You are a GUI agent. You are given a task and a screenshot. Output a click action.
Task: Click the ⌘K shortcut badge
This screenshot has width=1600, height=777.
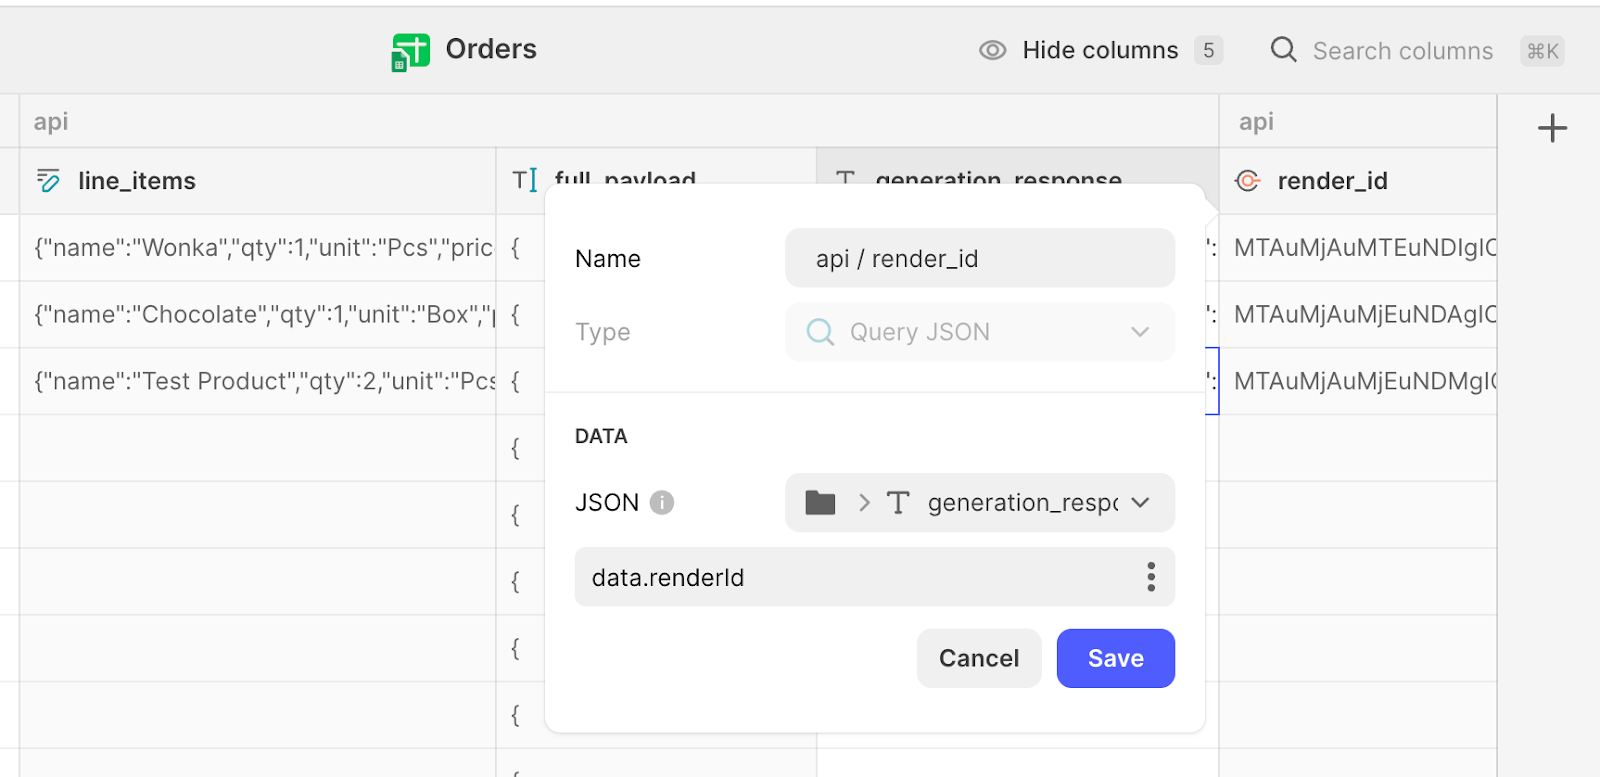coord(1542,51)
